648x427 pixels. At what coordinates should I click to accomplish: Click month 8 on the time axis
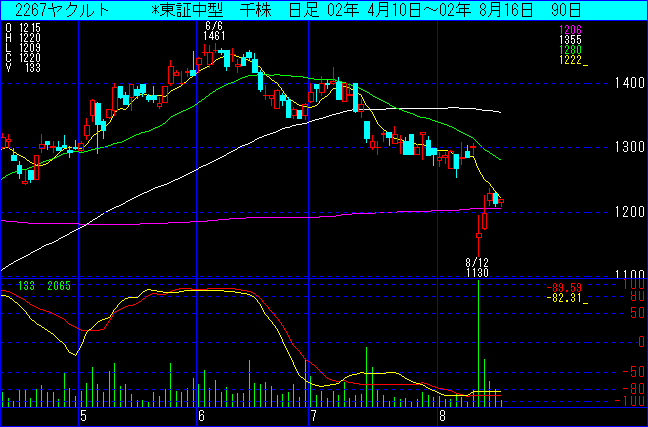(443, 416)
